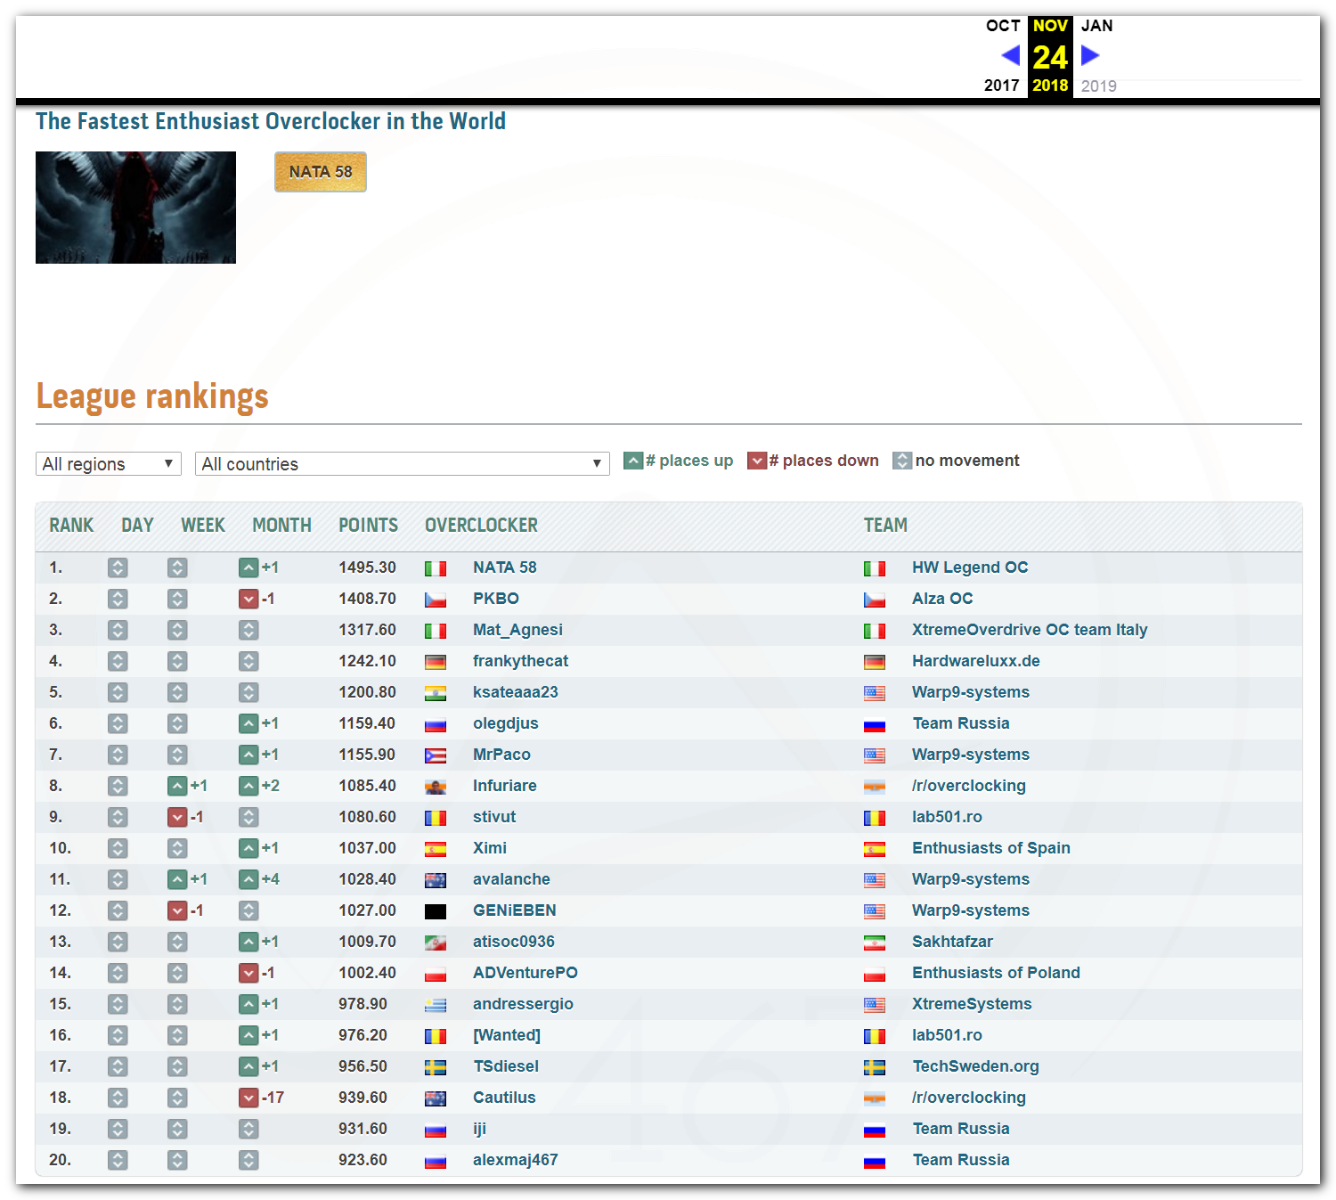Open Hardwareluxx.de team page
Viewport: 1336px width, 1200px height.
click(x=976, y=661)
